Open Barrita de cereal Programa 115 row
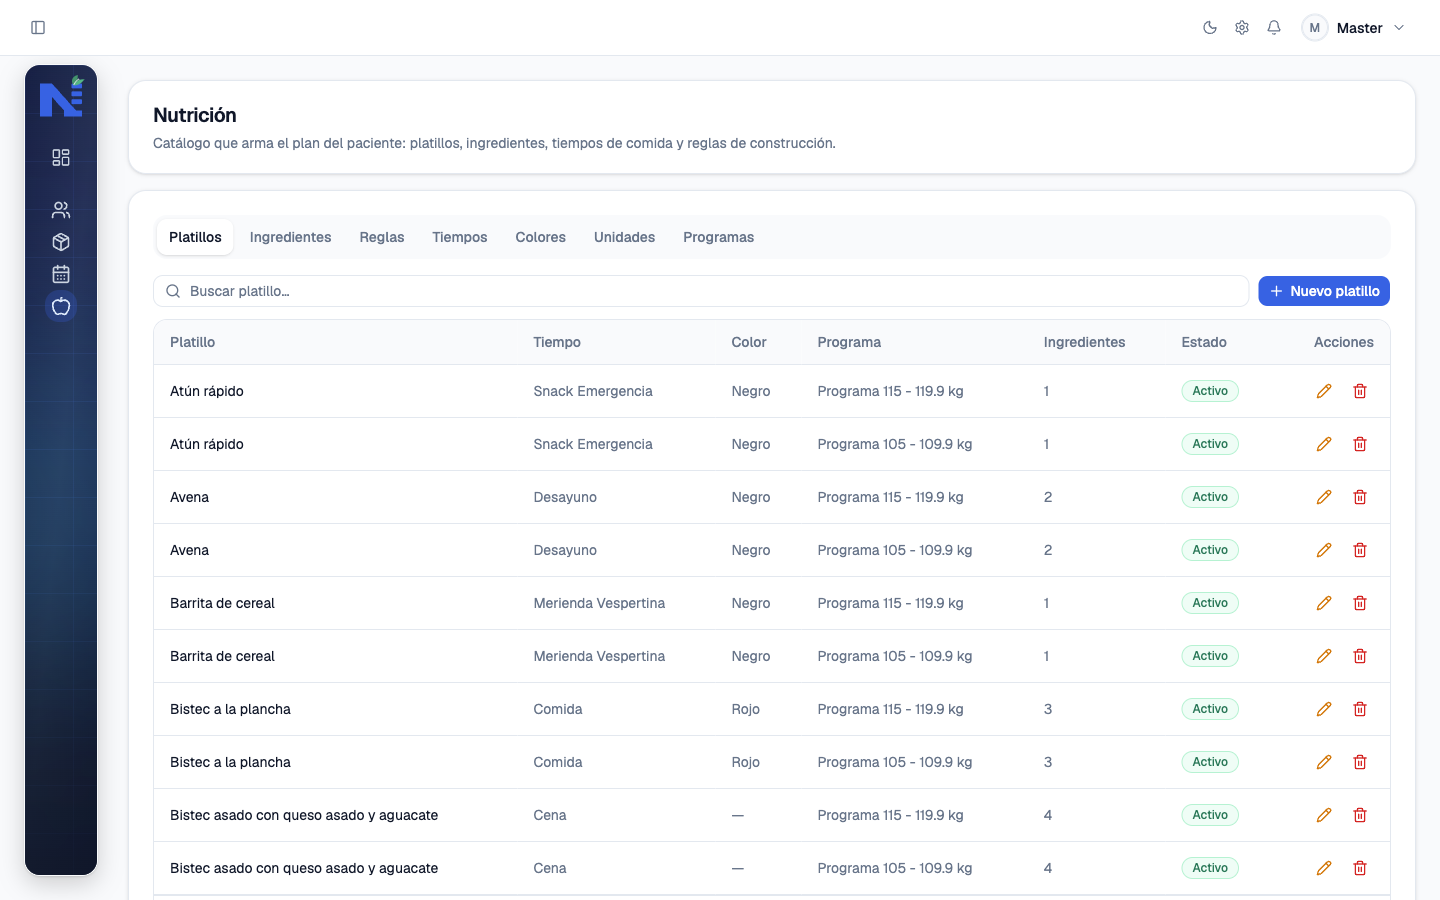Viewport: 1440px width, 900px height. click(x=772, y=603)
